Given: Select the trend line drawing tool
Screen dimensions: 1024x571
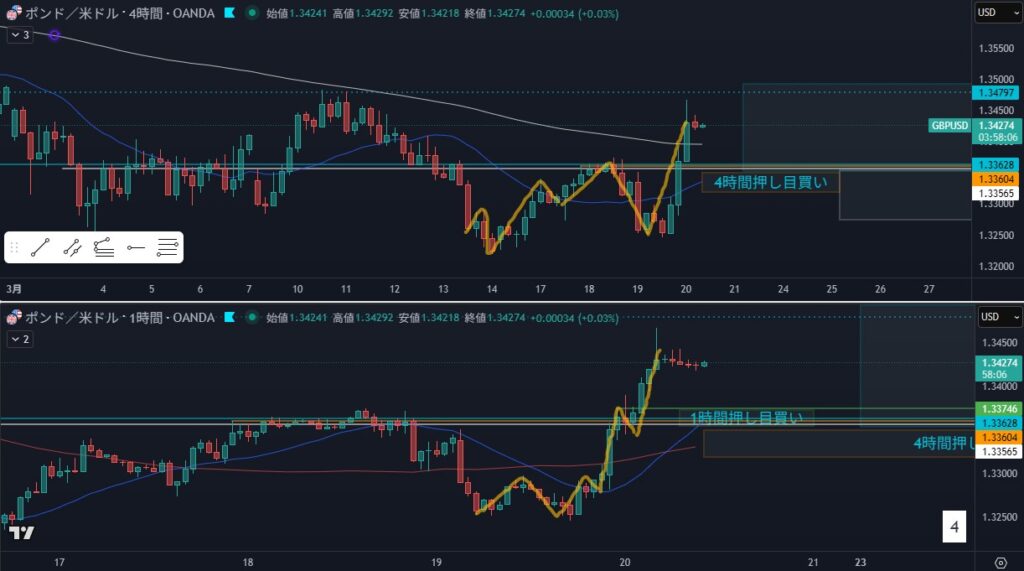Looking at the screenshot, I should pyautogui.click(x=41, y=247).
